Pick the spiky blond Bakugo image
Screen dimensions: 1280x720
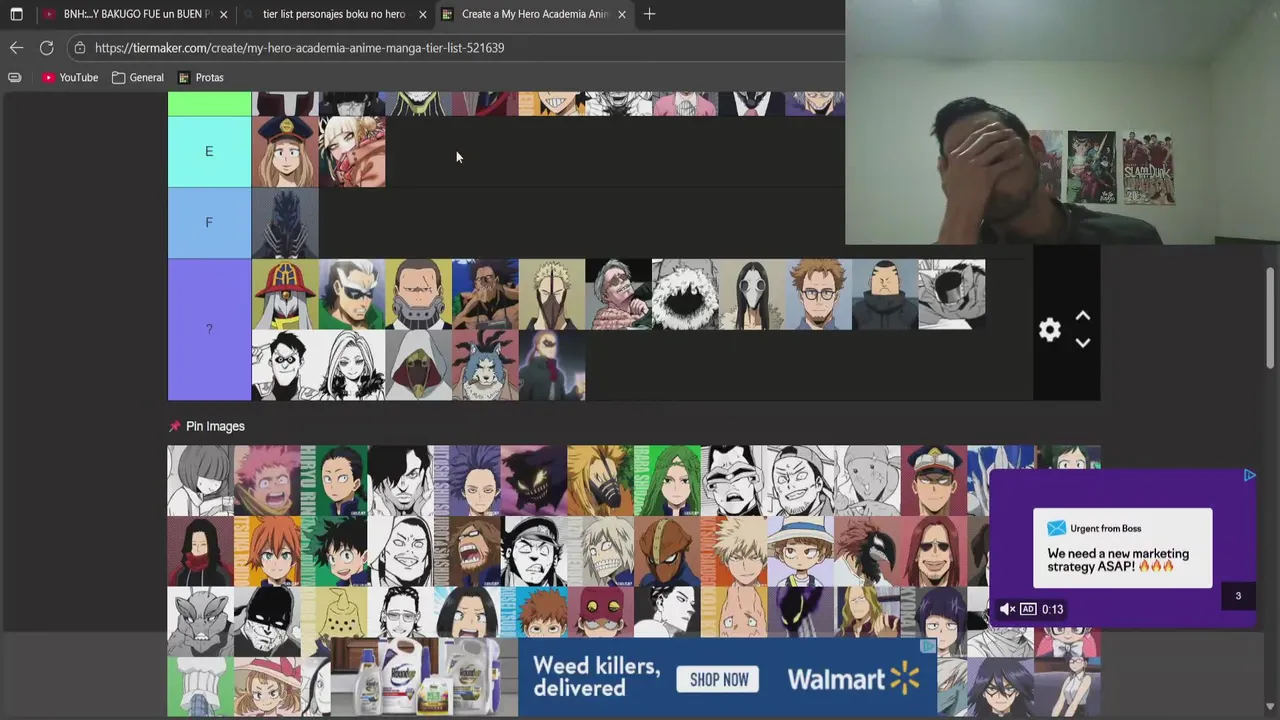[x=734, y=552]
